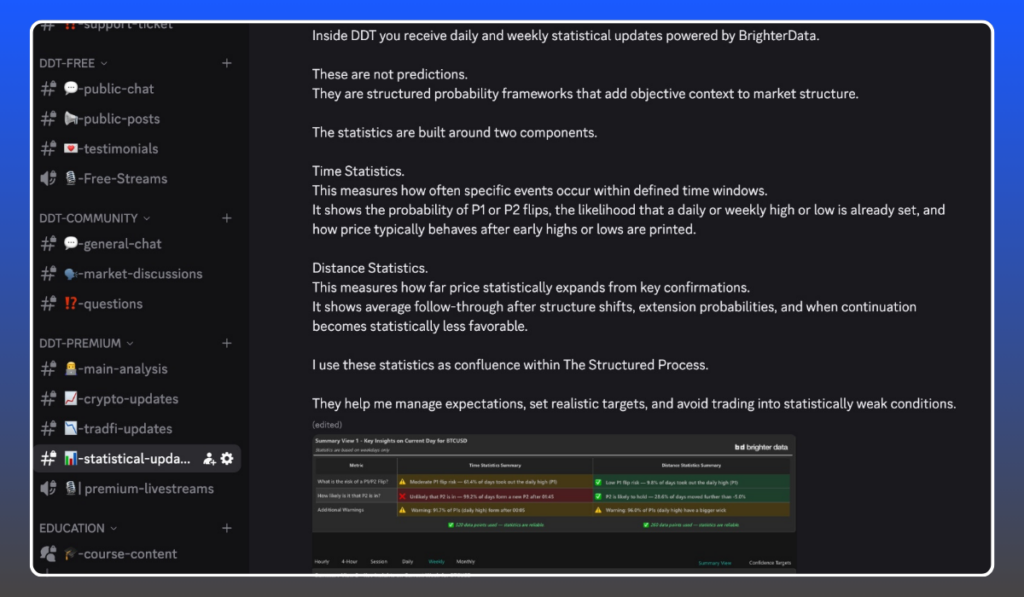Viewport: 1024px width, 597px height.
Task: Enlarge the BTCUSD summary statistics image
Action: click(x=554, y=483)
